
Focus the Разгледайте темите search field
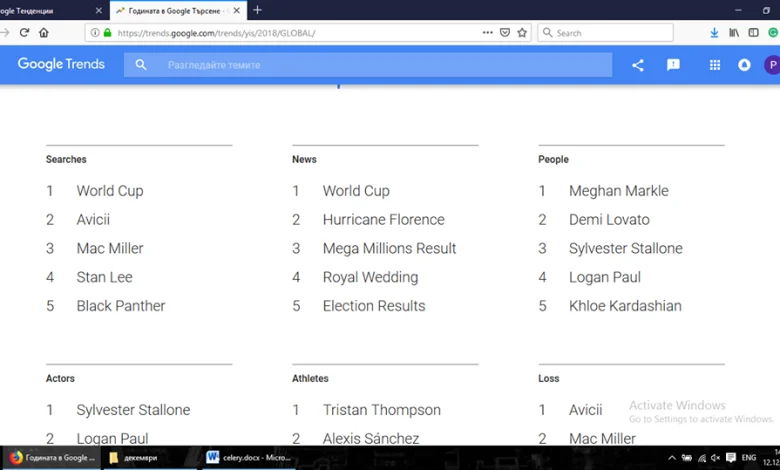(368, 65)
